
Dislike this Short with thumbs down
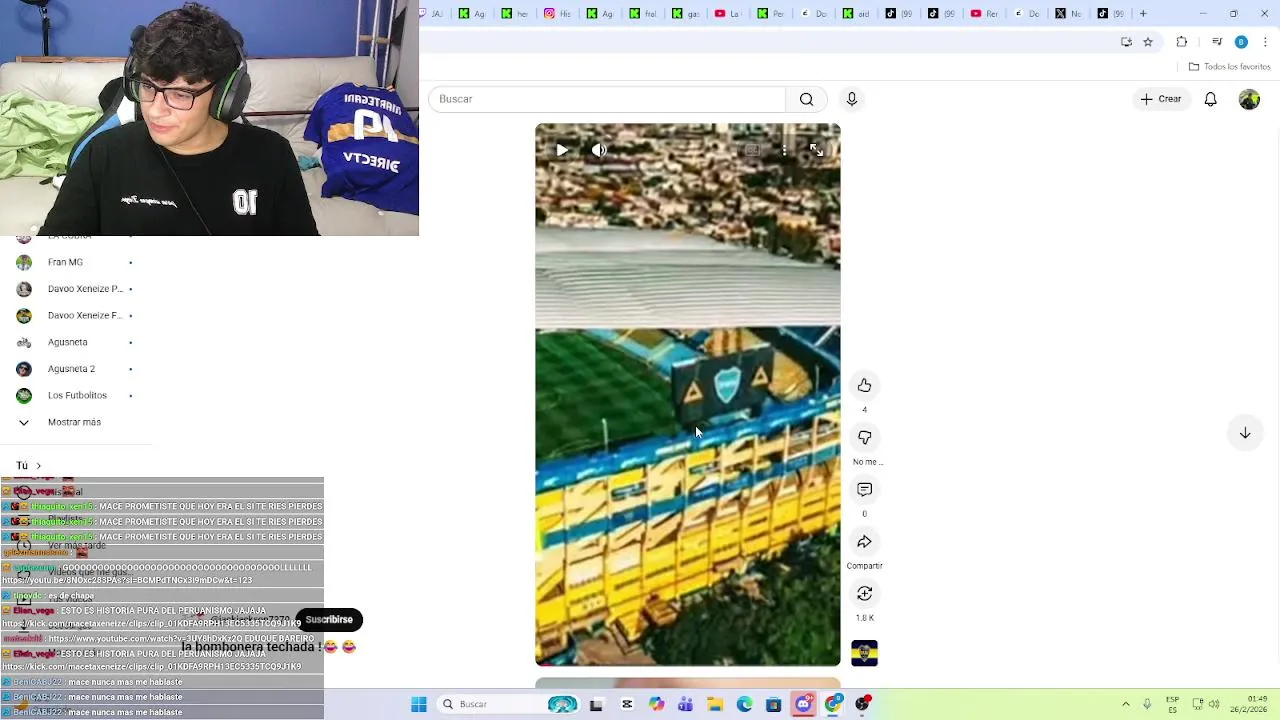(865, 437)
